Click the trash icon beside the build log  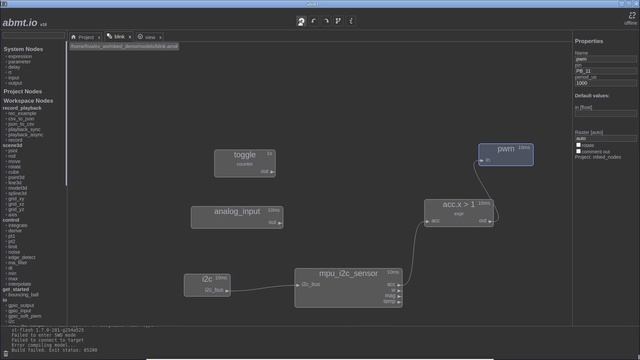6,354
